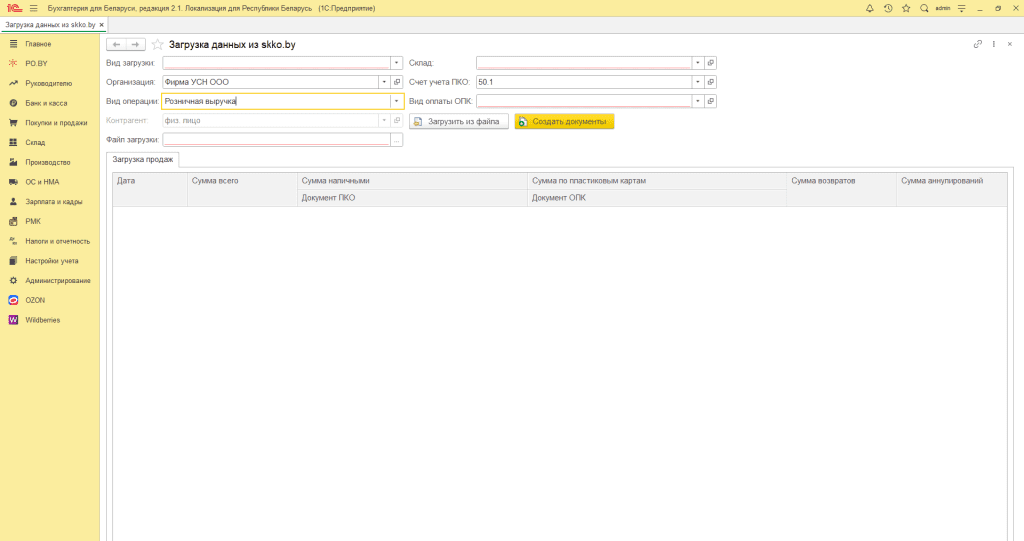1024x541 pixels.
Task: Expand the Счет учета ПКО dropdown
Action: (x=697, y=82)
